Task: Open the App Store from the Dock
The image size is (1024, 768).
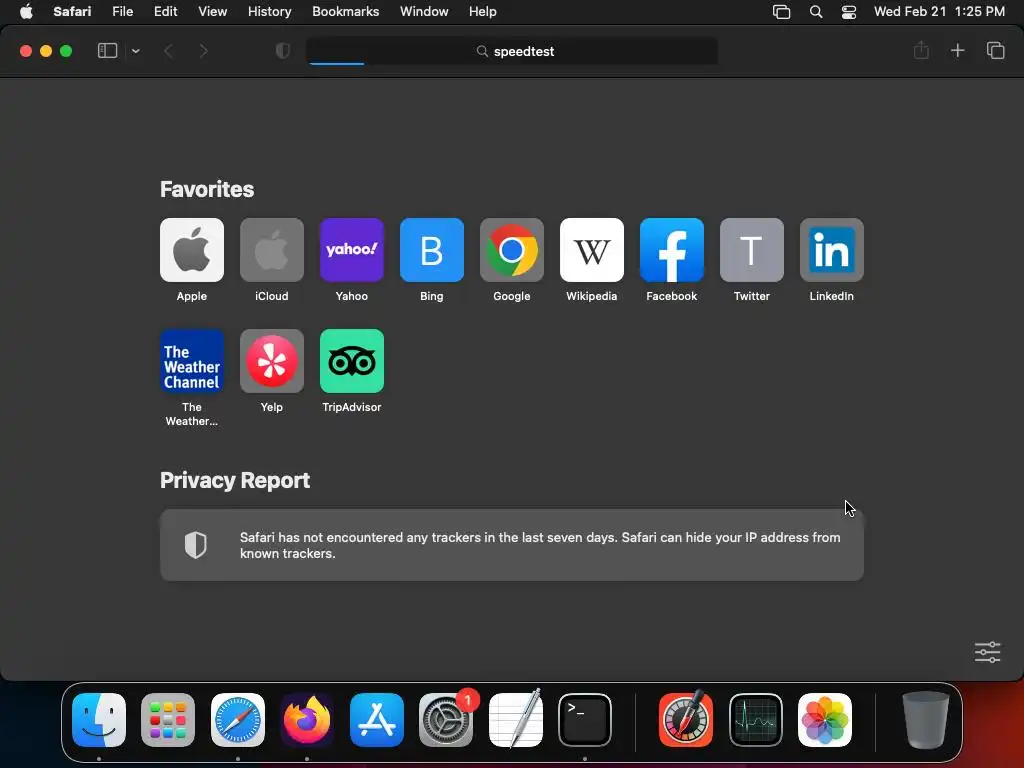Action: click(377, 720)
